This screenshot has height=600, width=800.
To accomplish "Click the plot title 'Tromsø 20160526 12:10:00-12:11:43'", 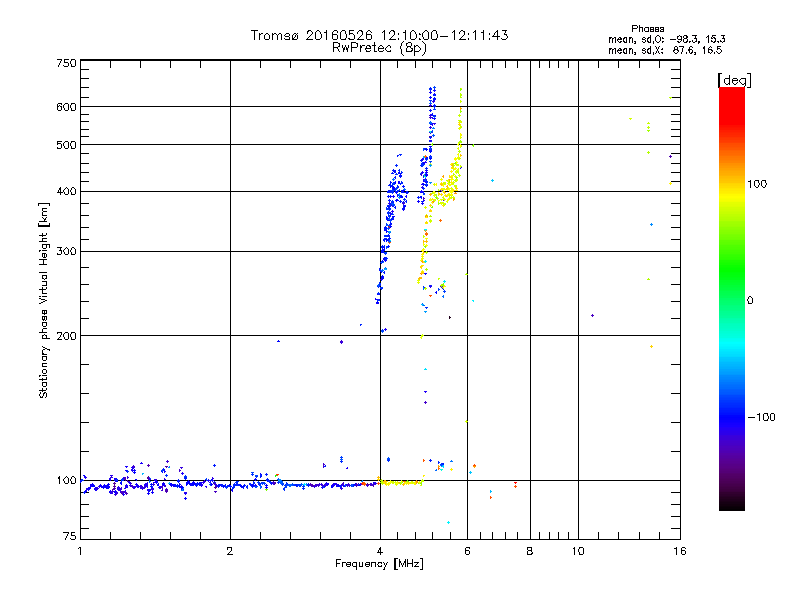I will 379,35.
